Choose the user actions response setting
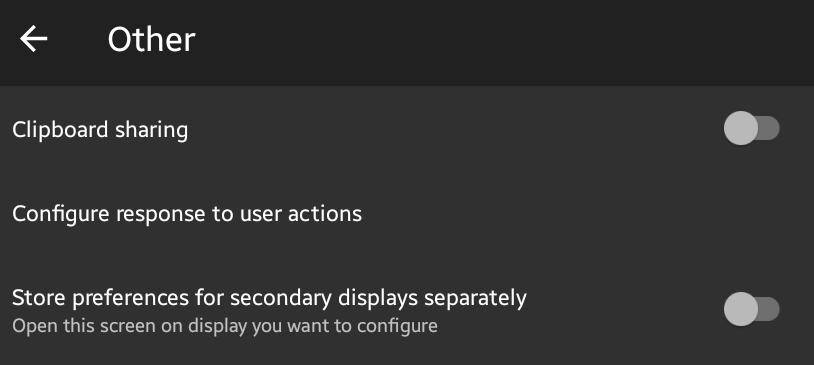The image size is (814, 365). [x=407, y=213]
